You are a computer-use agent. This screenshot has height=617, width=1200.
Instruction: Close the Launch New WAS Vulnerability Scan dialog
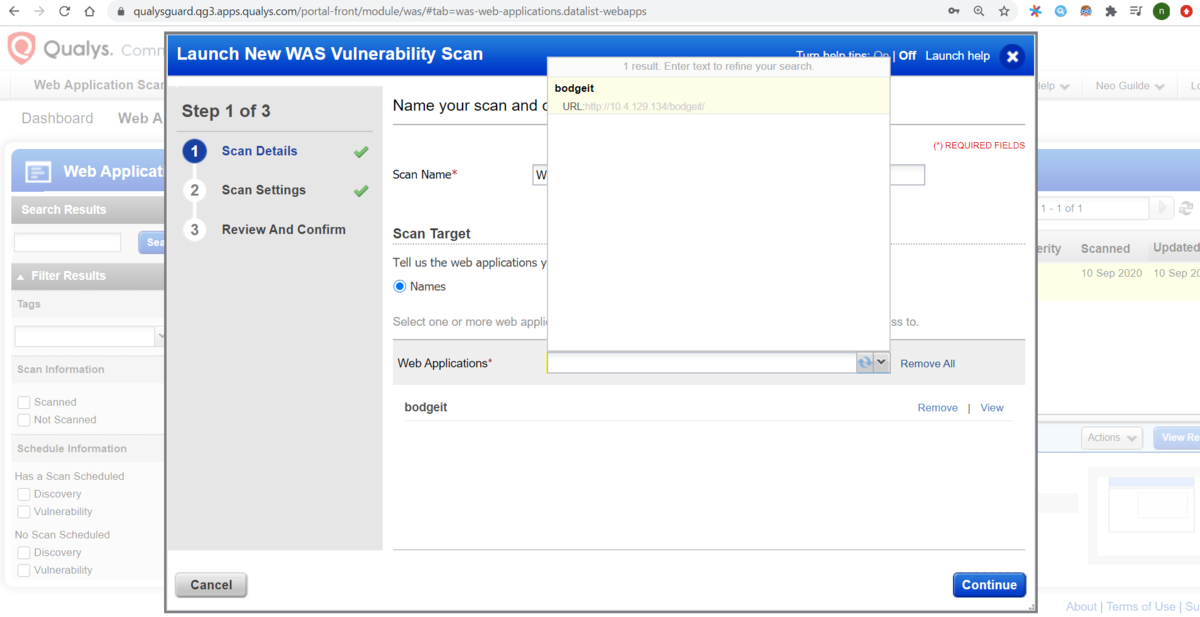tap(1012, 56)
